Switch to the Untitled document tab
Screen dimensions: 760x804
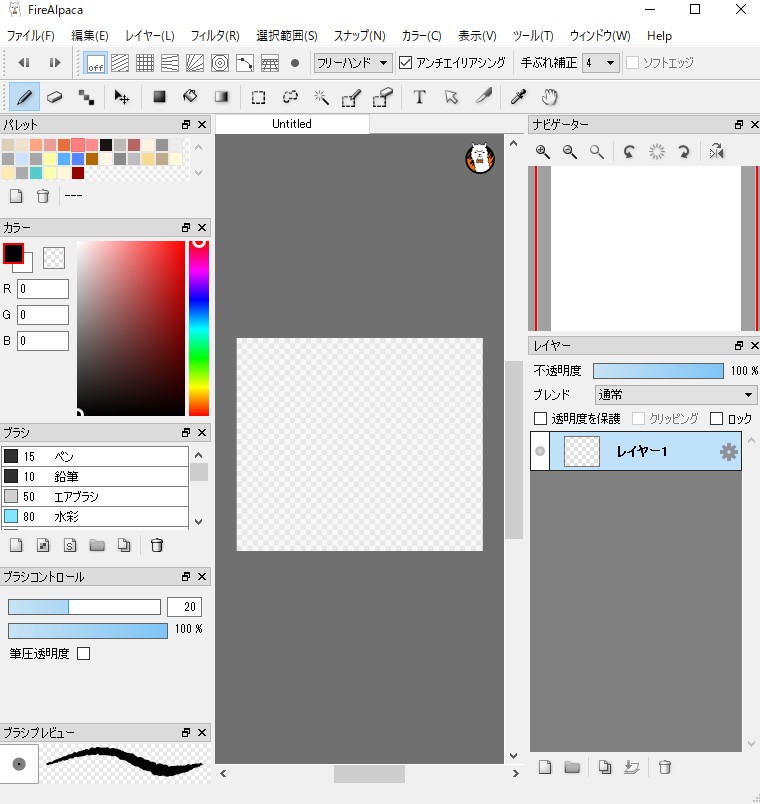[x=292, y=124]
